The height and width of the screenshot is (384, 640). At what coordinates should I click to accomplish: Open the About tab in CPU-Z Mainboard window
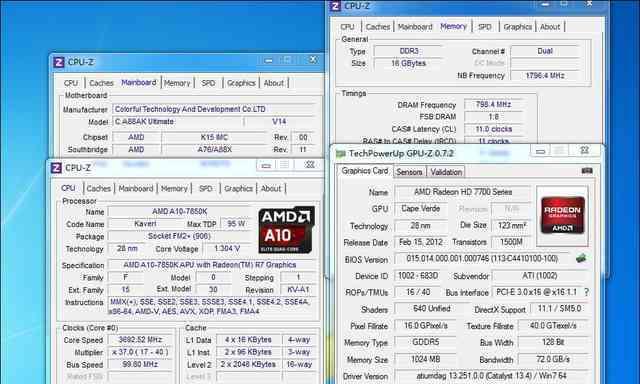[x=273, y=83]
